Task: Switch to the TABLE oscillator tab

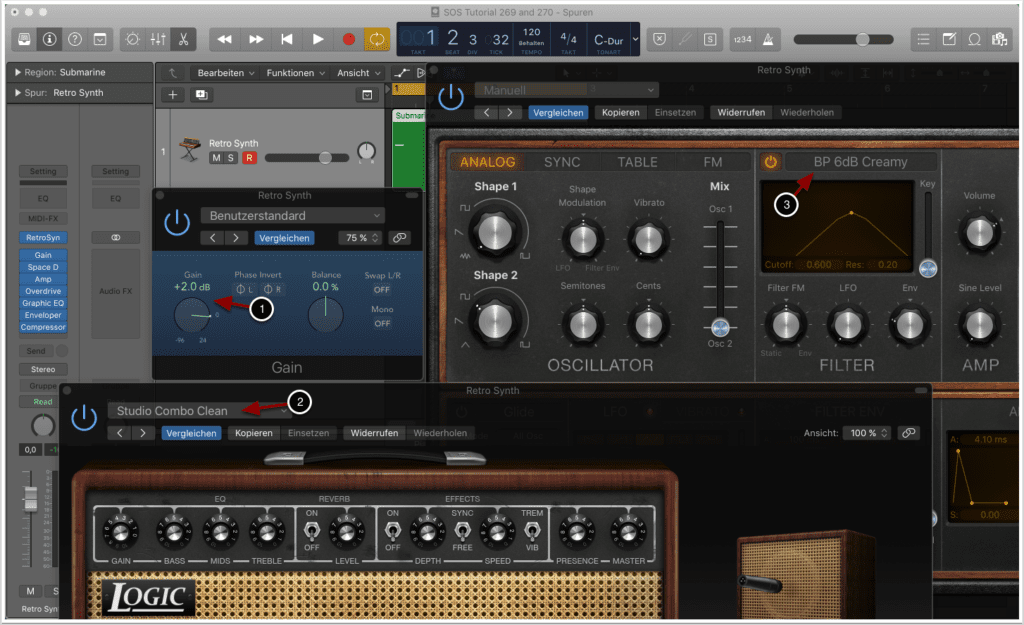Action: point(637,162)
